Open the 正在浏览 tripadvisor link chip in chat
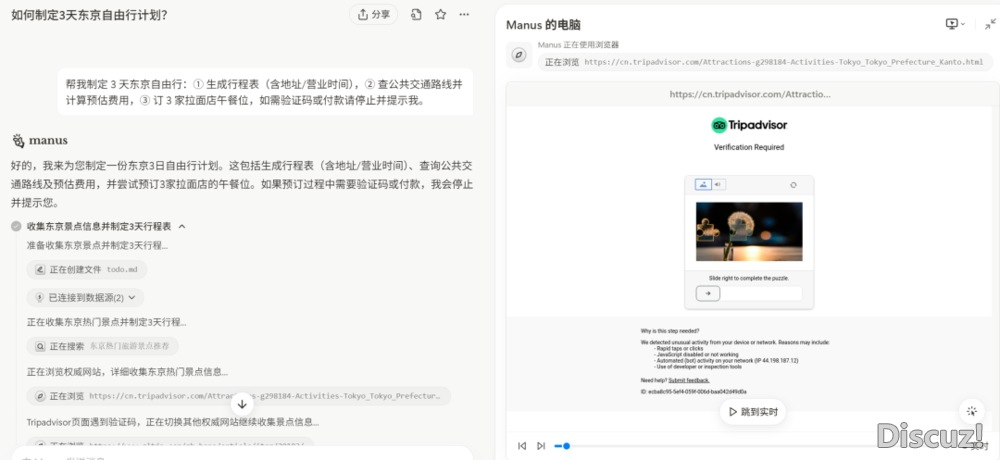Image resolution: width=1000 pixels, height=460 pixels. (x=239, y=396)
